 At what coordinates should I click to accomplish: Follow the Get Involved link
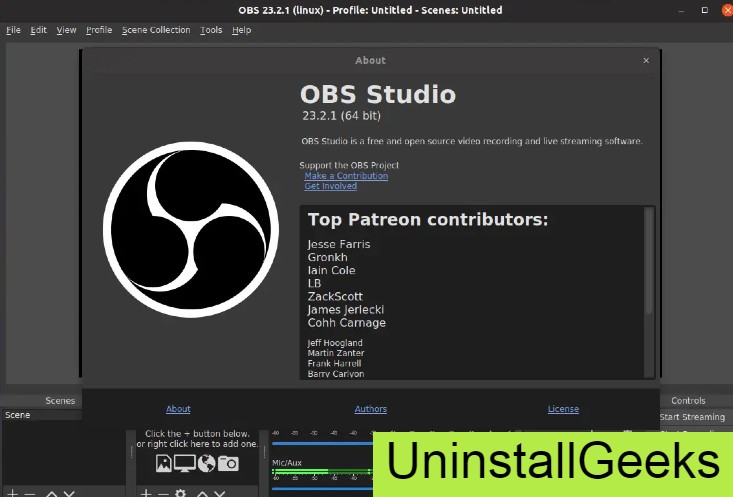331,186
